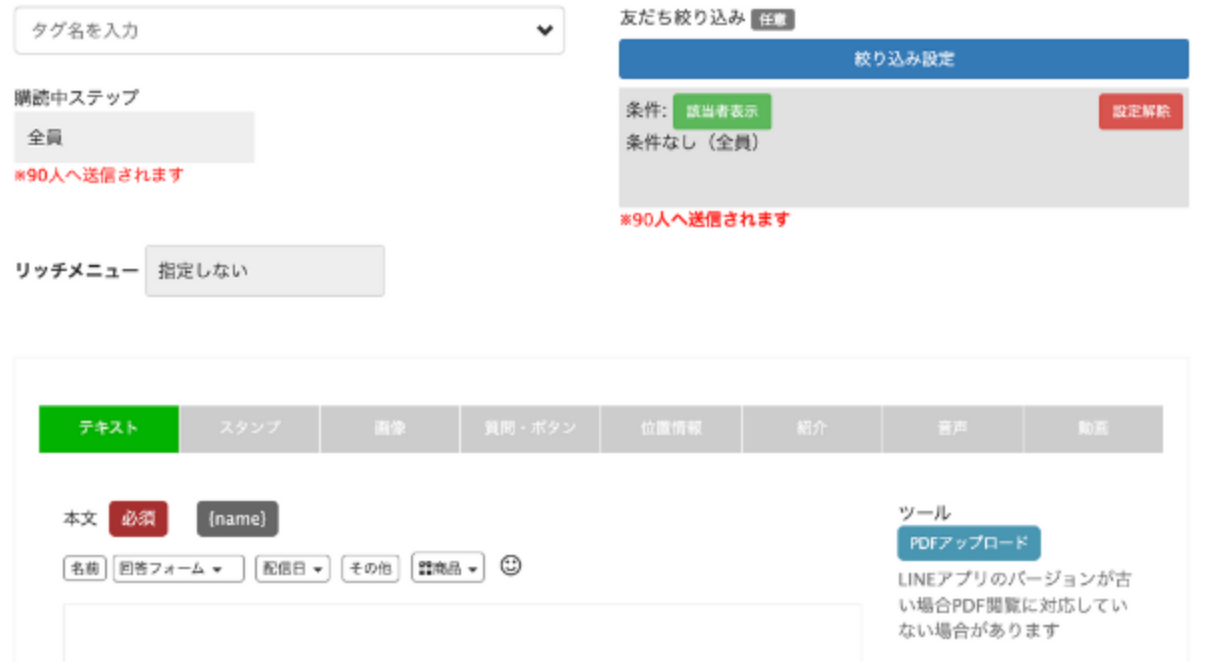
Task: Open the 位置情報 tab
Action: click(672, 428)
